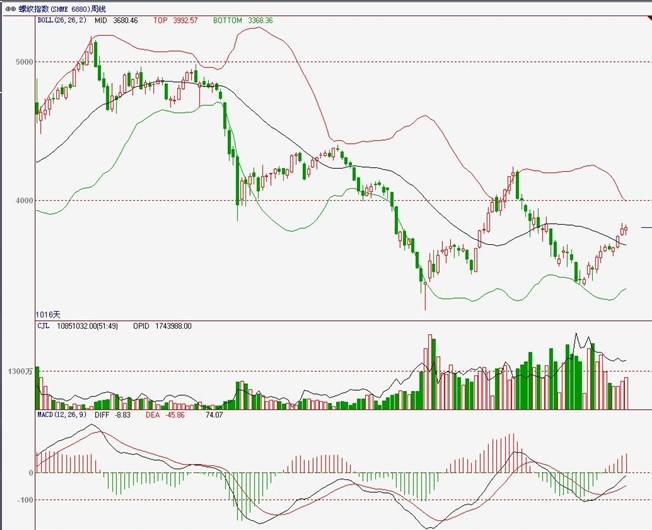652x530 pixels.
Task: Click the link icon beside the chart title
Action: (x=11, y=8)
